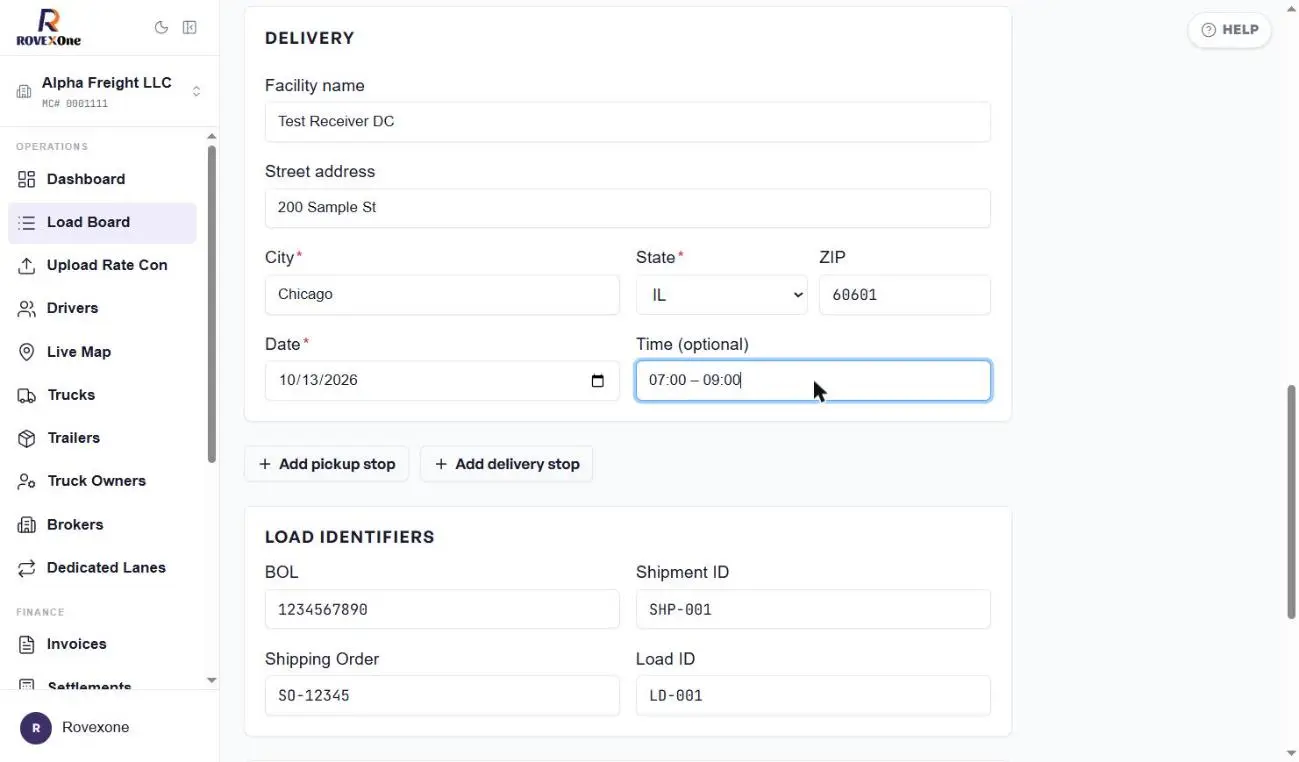Edit the Load ID field
Image resolution: width=1299 pixels, height=762 pixels.
813,696
